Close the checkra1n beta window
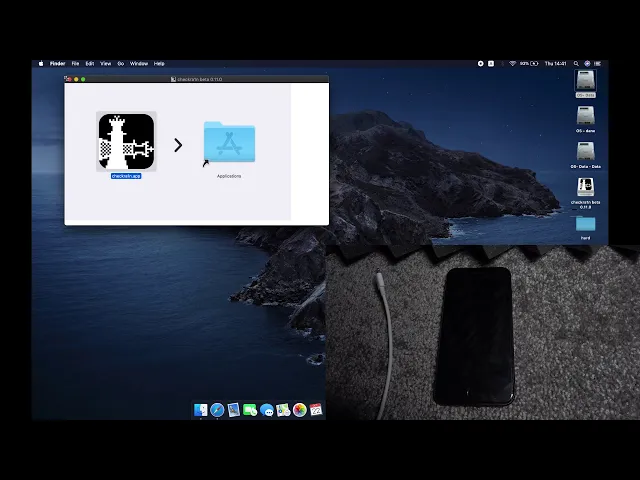The width and height of the screenshot is (640, 480). pyautogui.click(x=69, y=79)
